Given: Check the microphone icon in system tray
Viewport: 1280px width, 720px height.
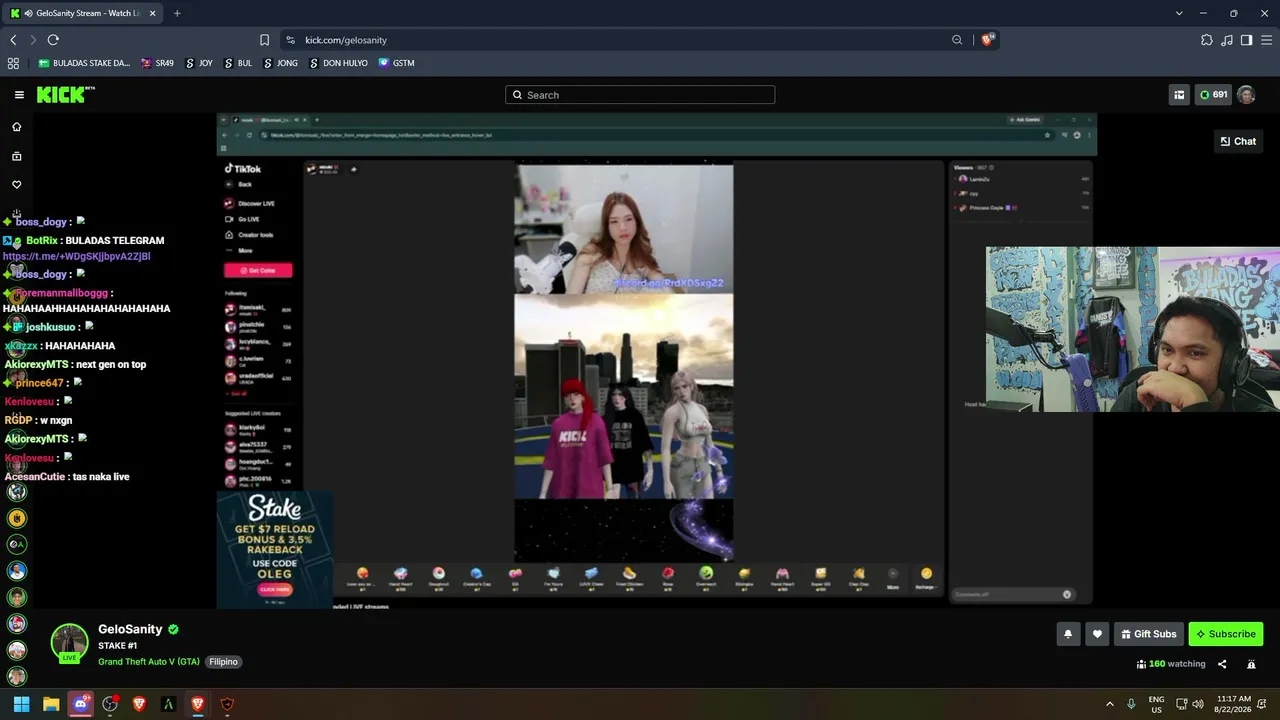Looking at the screenshot, I should [1131, 704].
